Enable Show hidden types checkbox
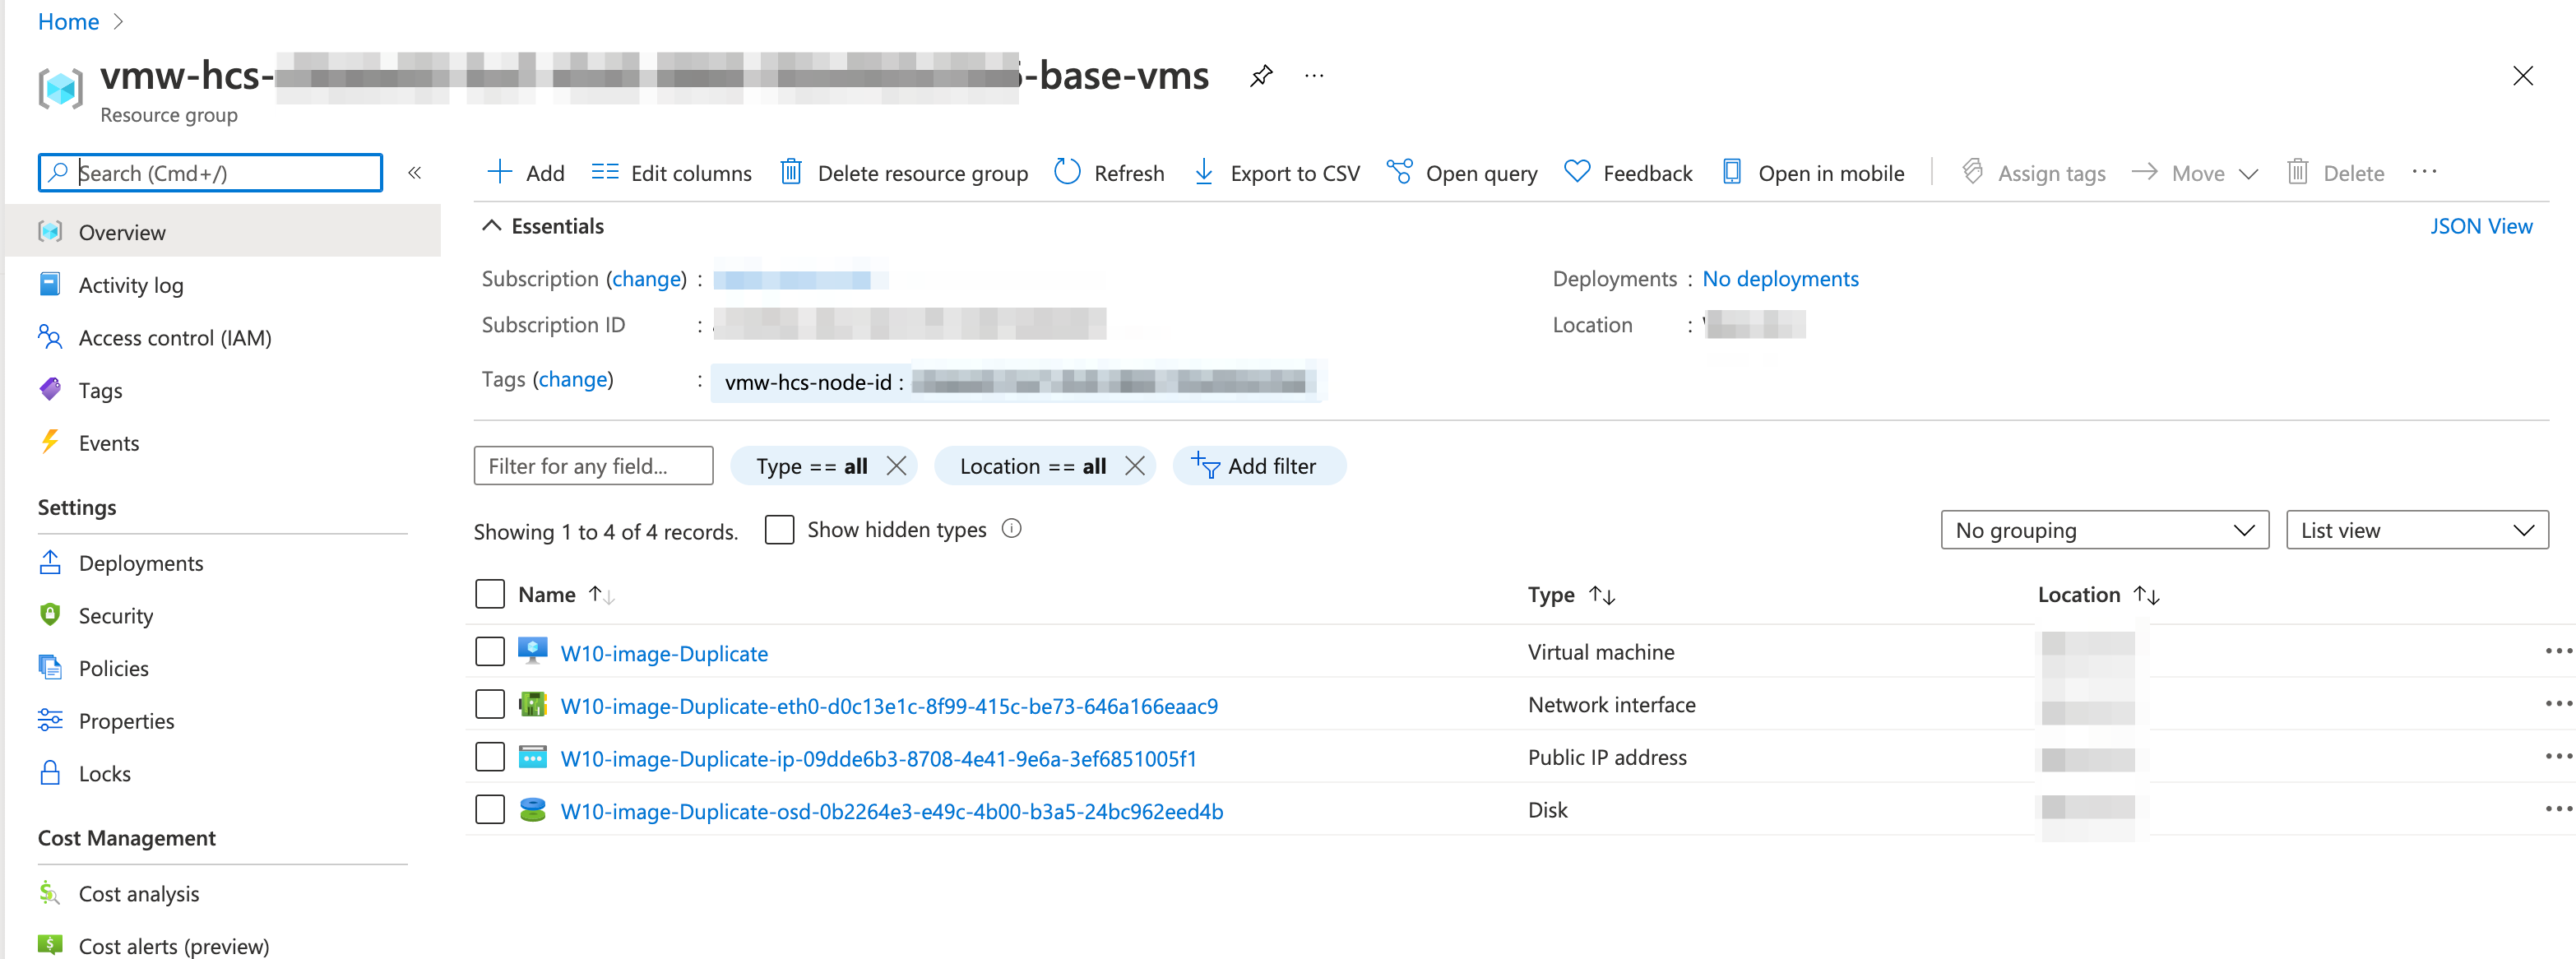This screenshot has width=2576, height=959. coord(779,529)
